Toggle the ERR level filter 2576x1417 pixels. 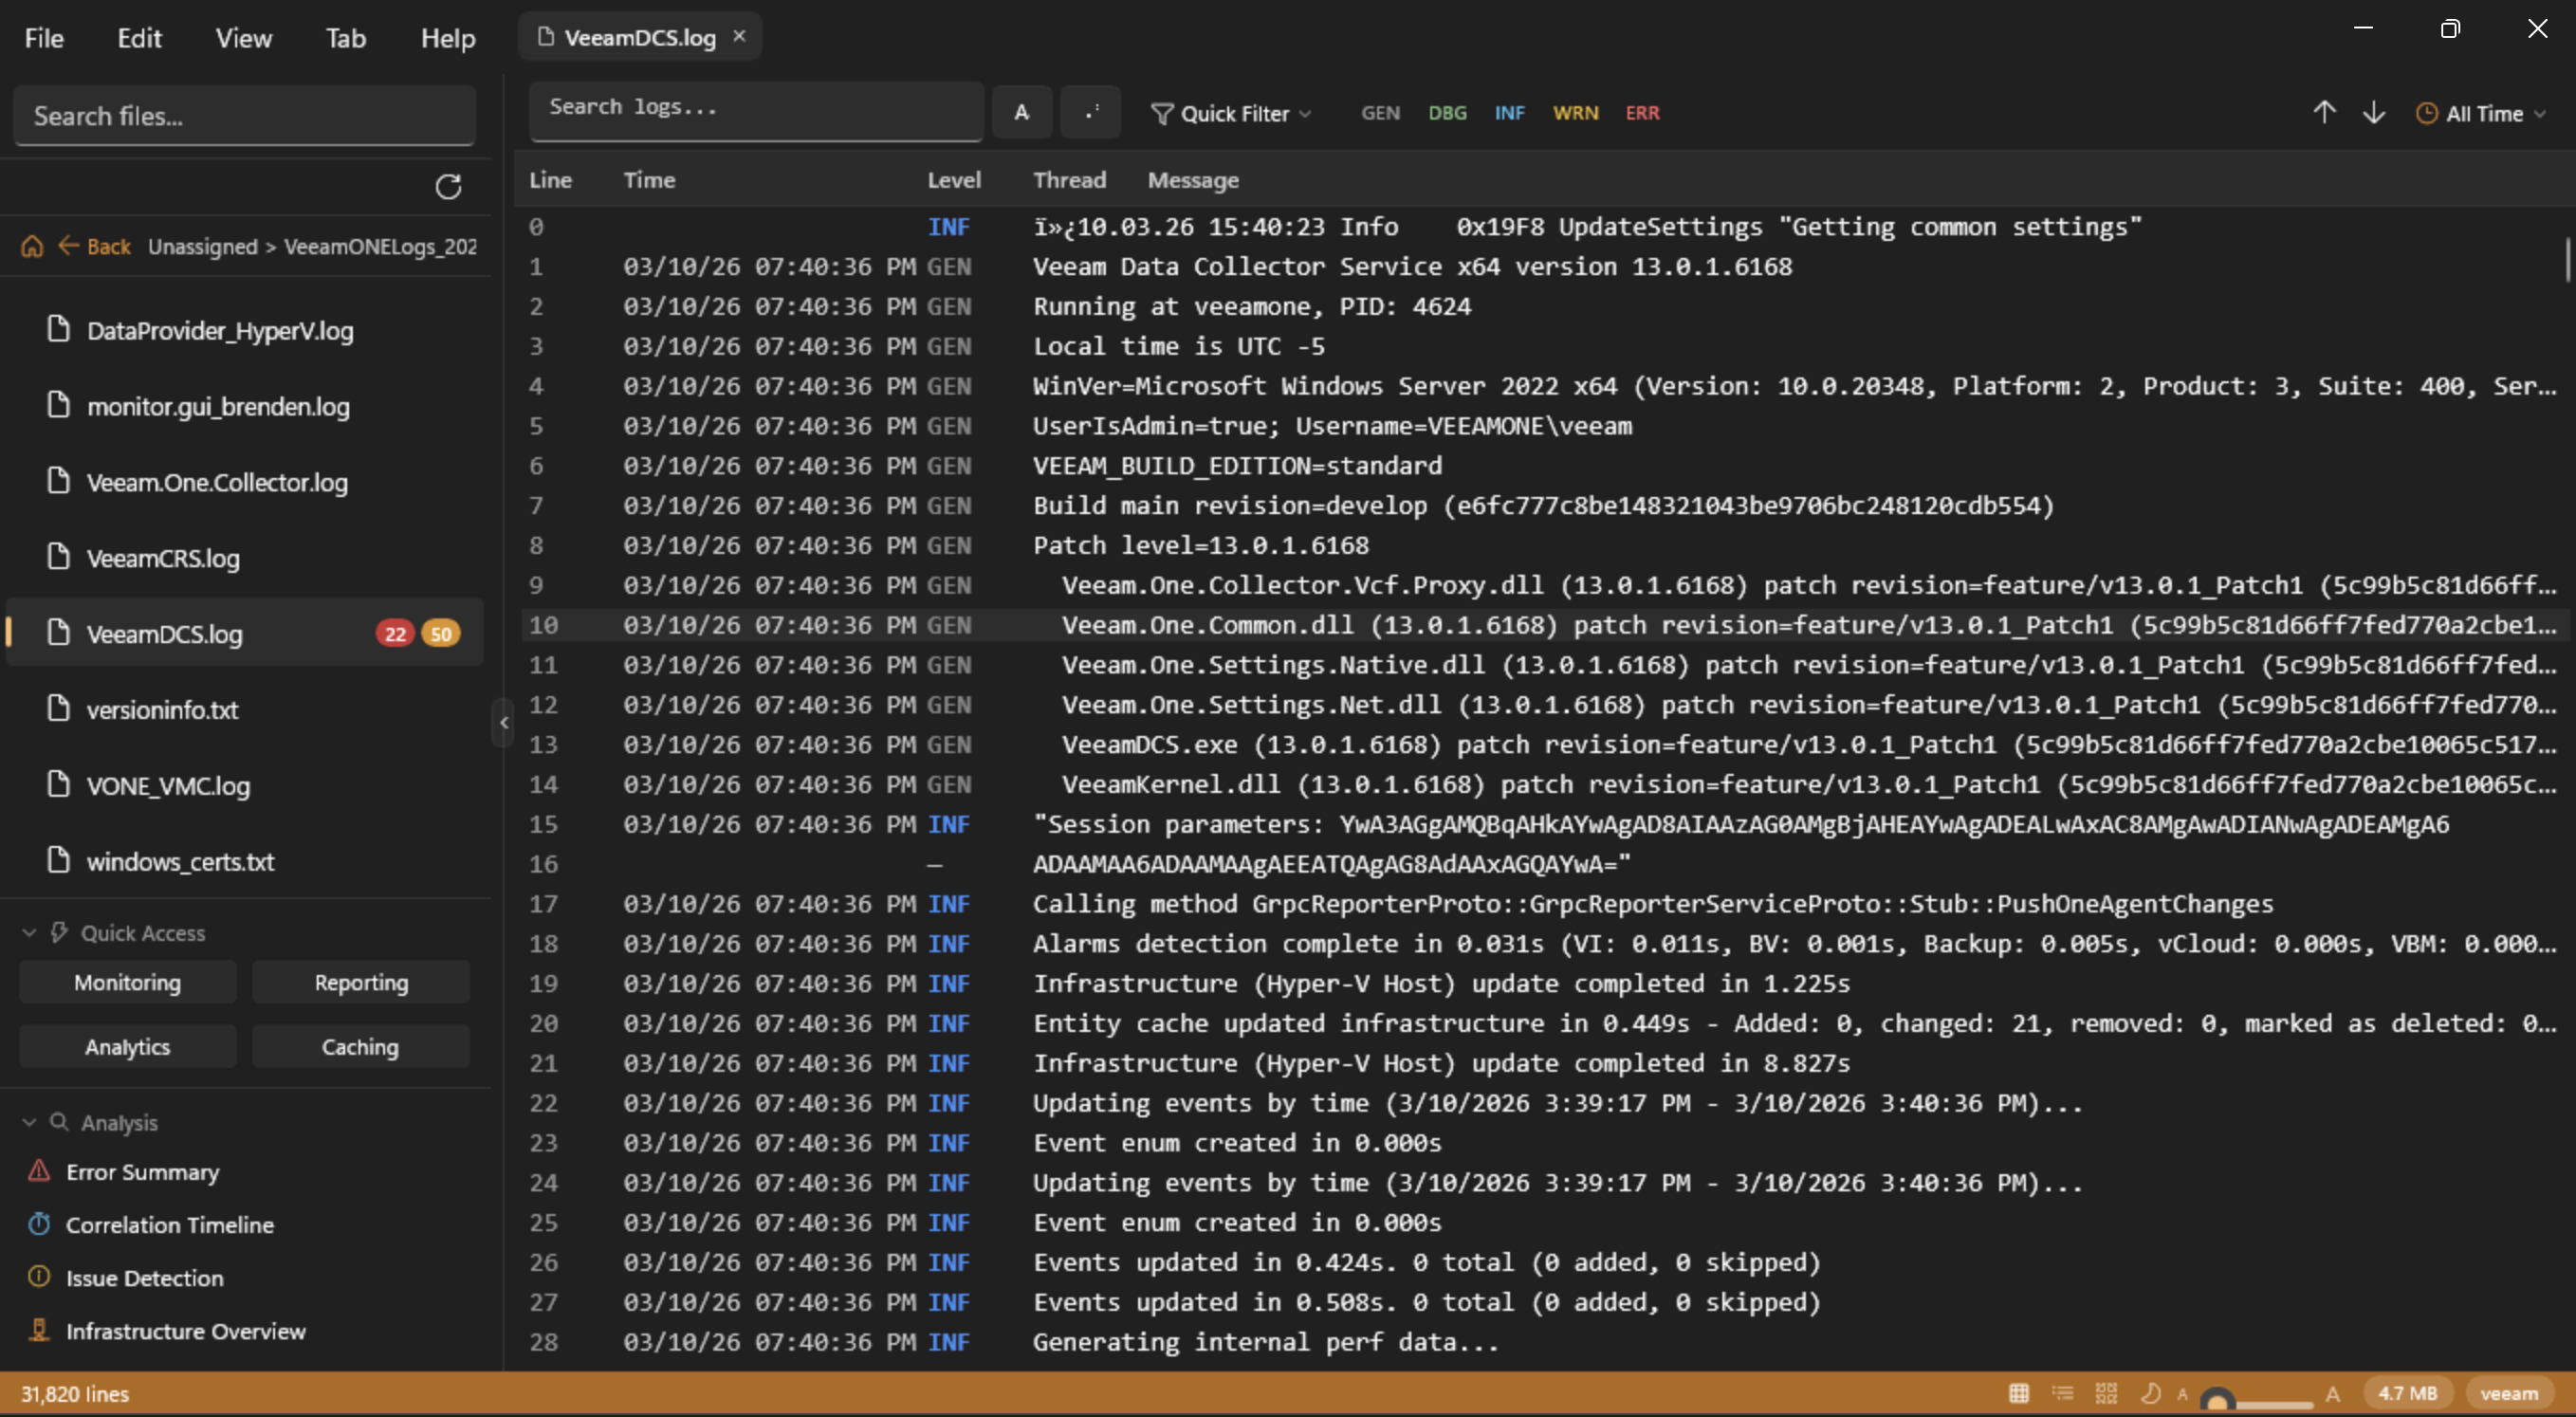coord(1642,113)
